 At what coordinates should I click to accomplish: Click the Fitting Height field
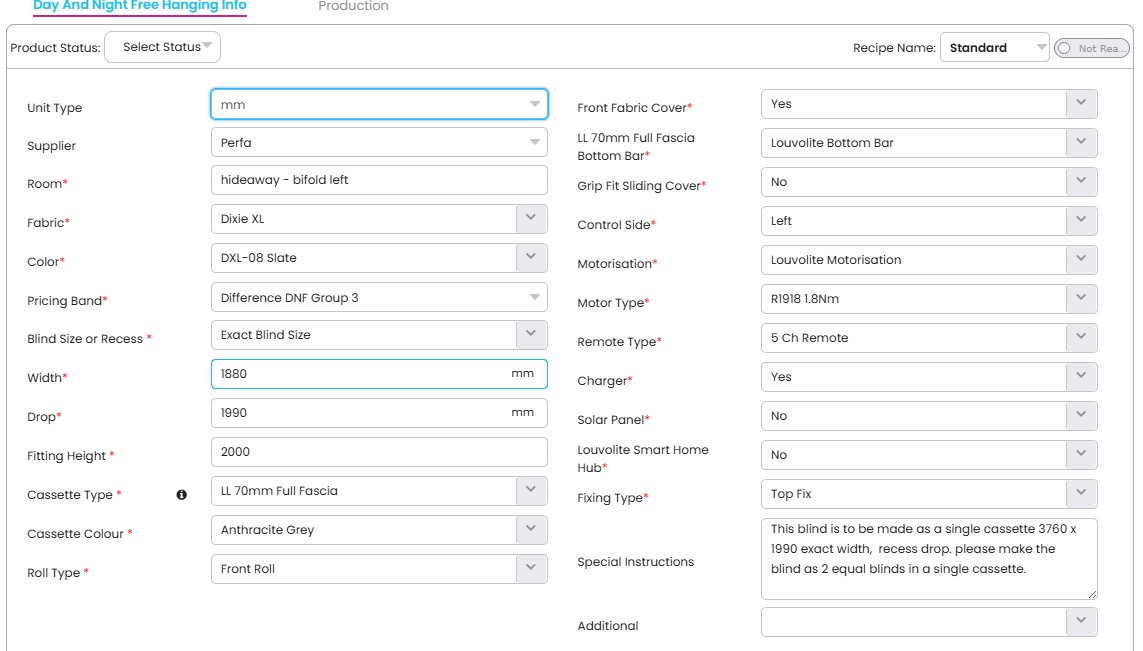379,451
